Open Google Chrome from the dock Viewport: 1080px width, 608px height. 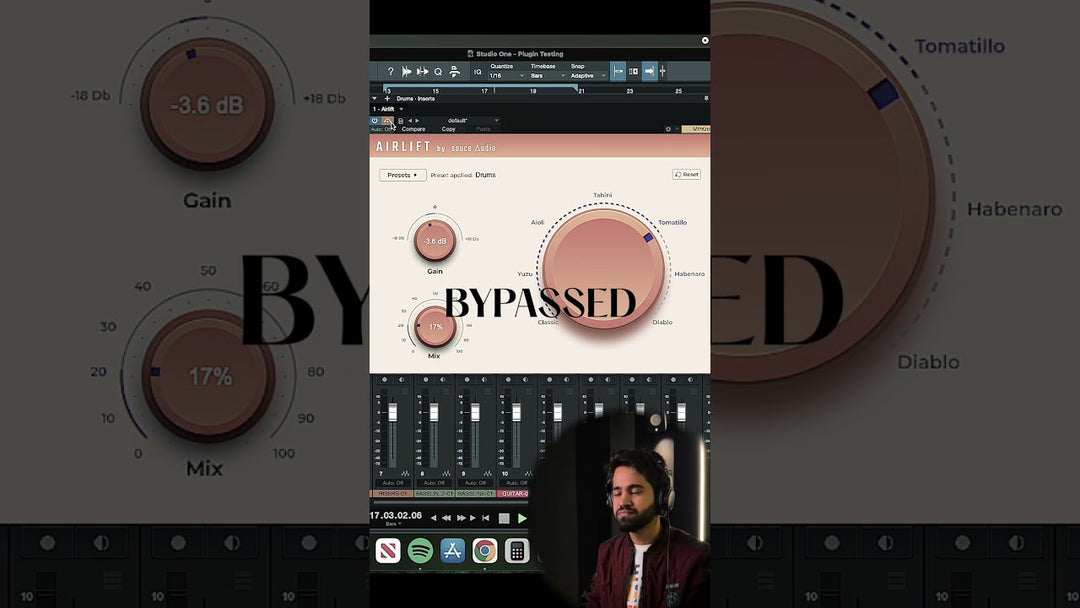click(x=484, y=551)
